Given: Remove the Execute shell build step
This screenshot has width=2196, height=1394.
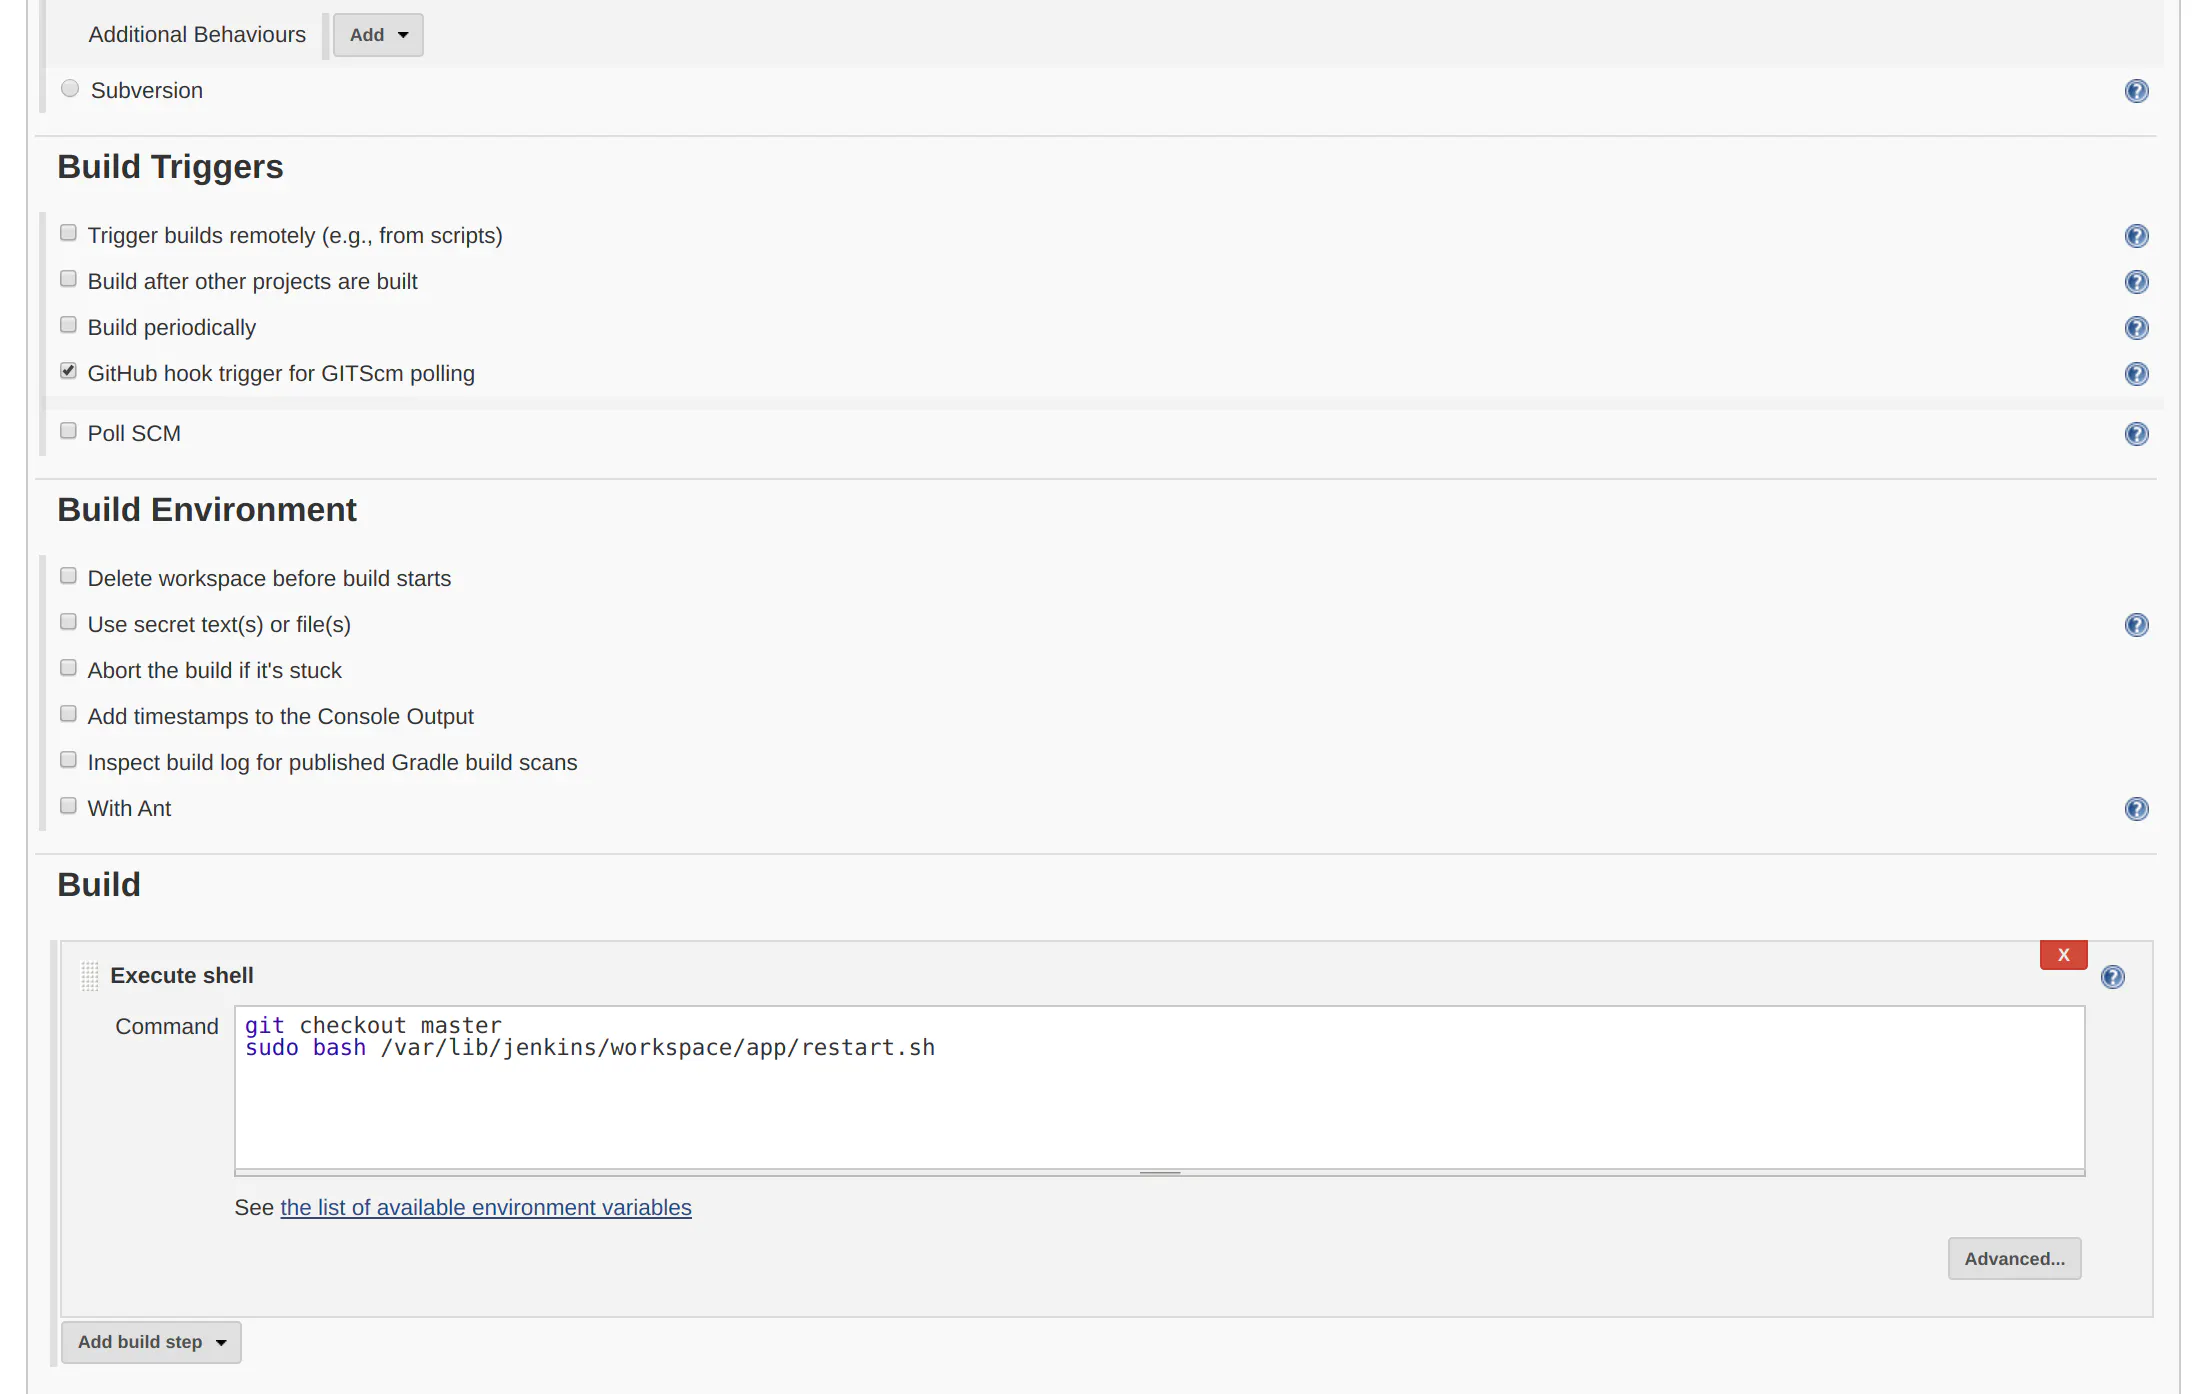Looking at the screenshot, I should 2063,954.
